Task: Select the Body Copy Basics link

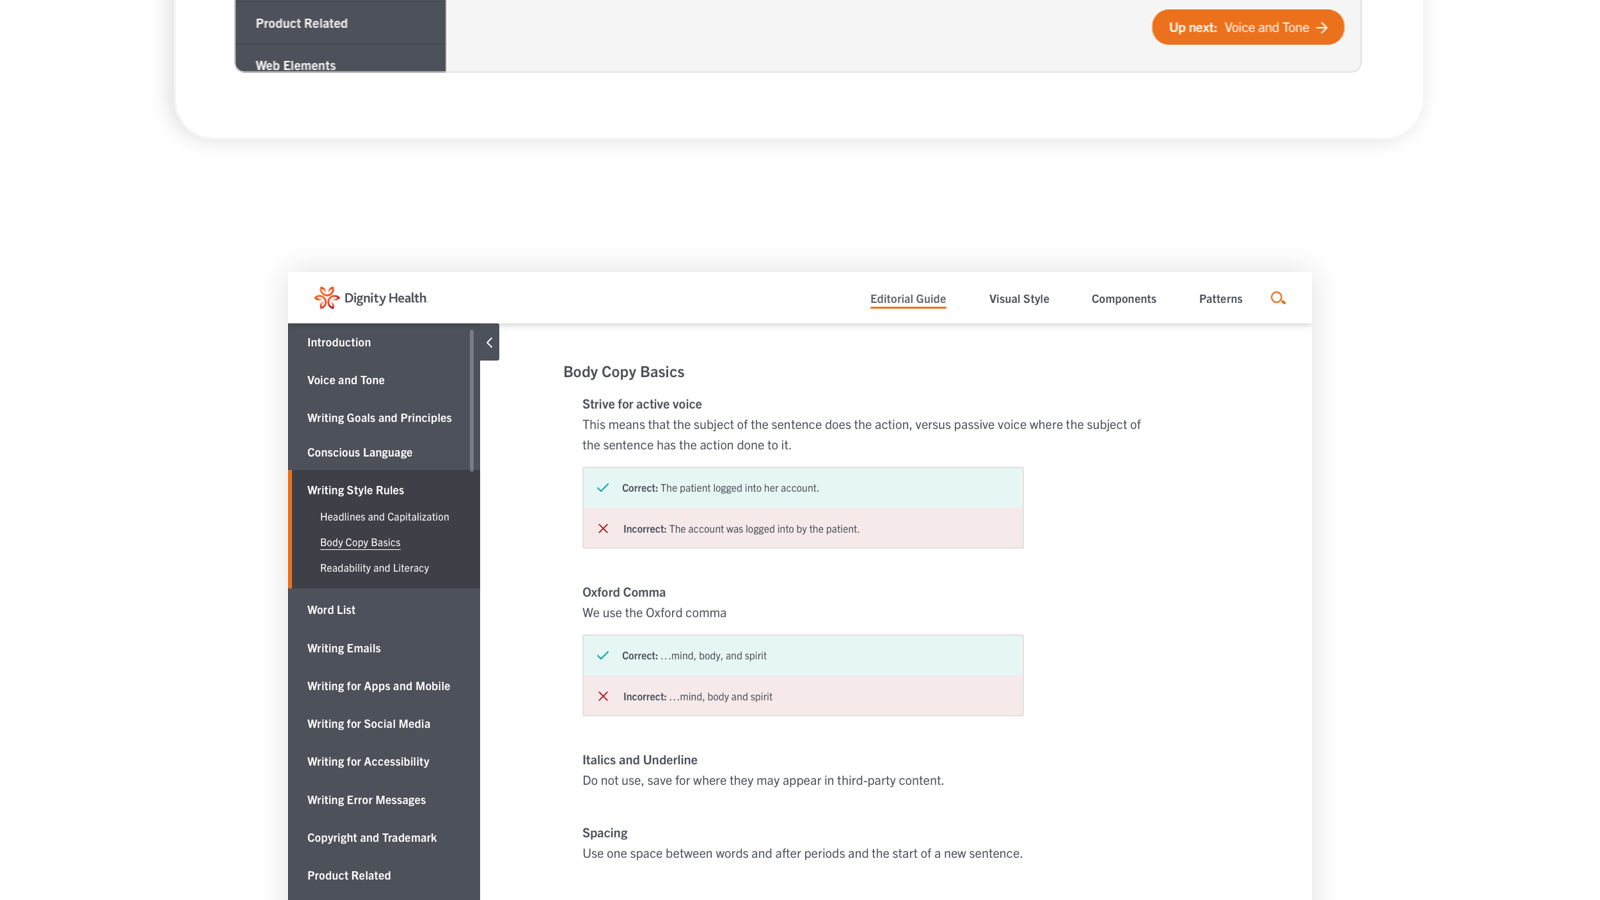Action: coord(360,542)
